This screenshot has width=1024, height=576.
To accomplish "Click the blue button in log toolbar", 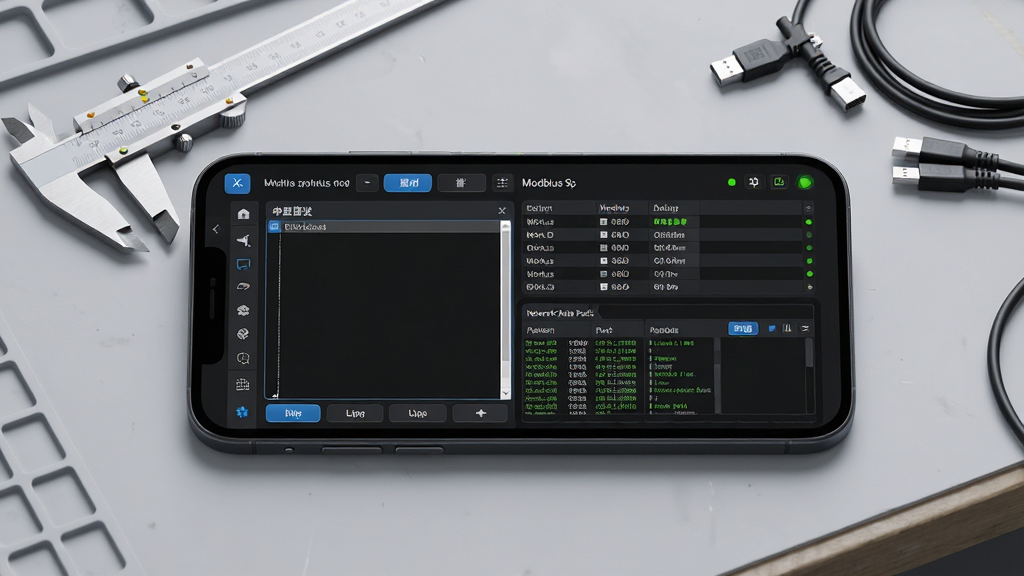I will tap(743, 328).
